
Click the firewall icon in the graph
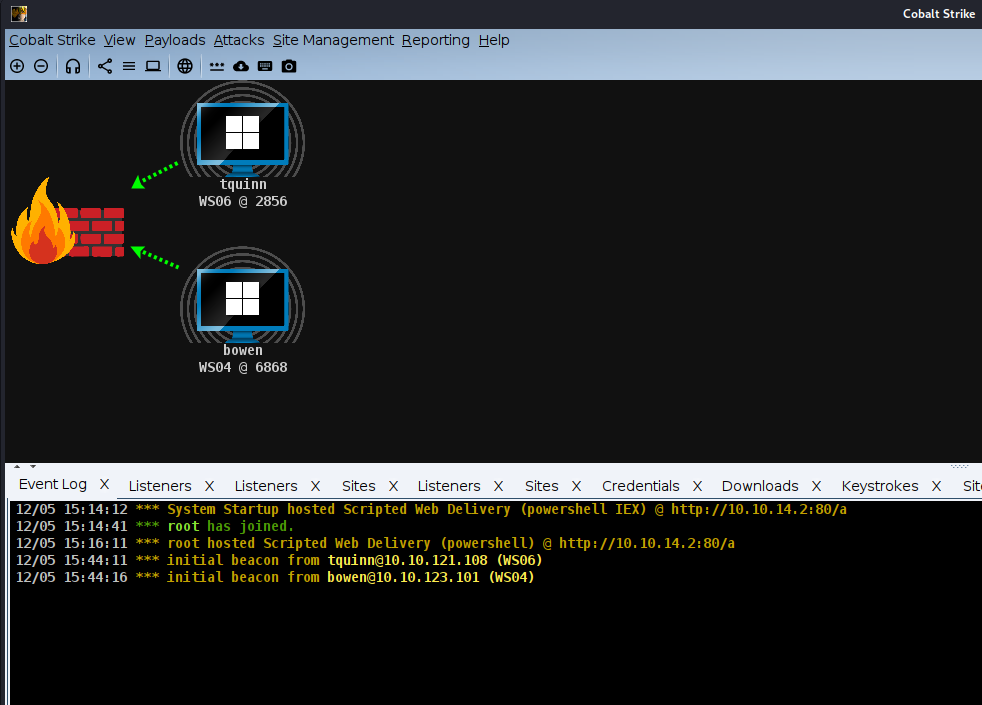point(68,222)
